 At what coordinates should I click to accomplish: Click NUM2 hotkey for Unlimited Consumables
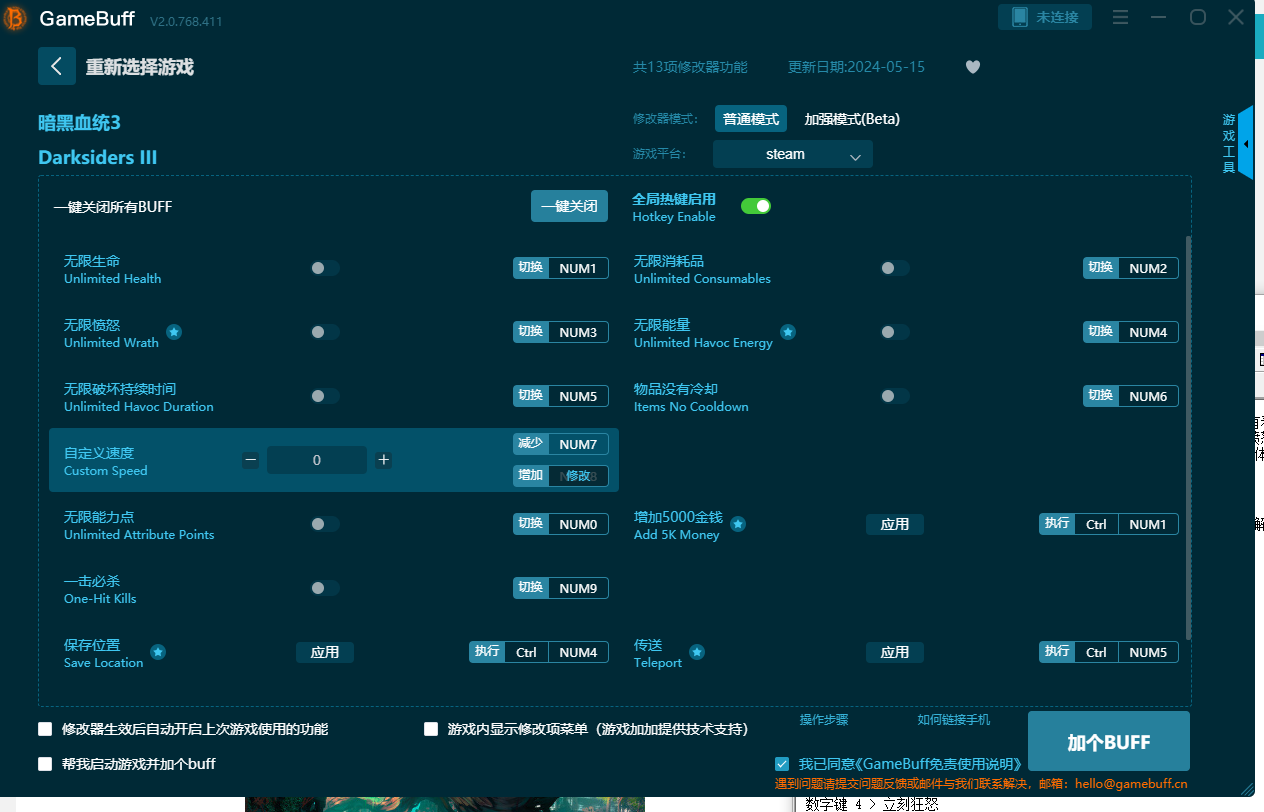click(1148, 268)
